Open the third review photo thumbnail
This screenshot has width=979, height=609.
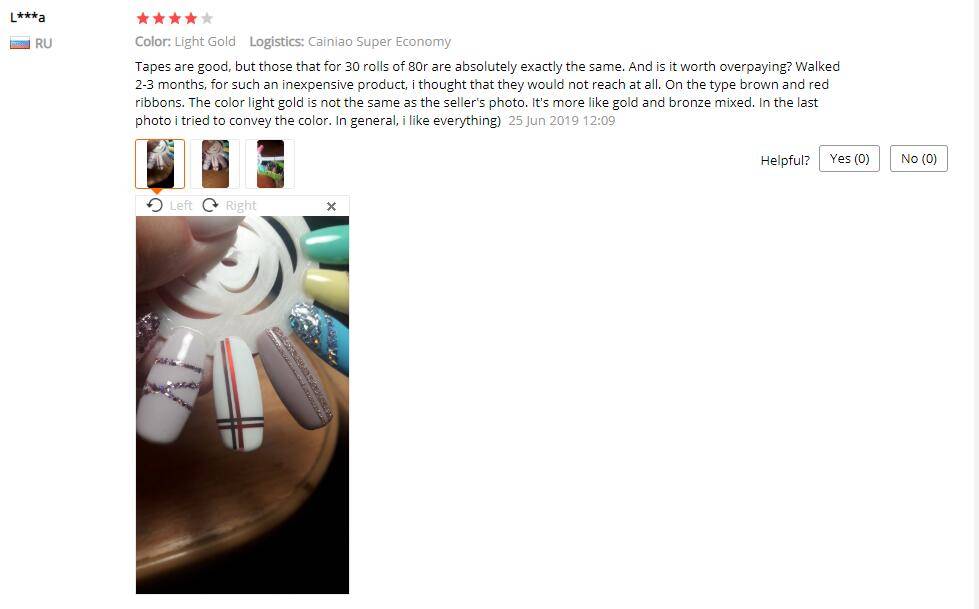point(270,164)
